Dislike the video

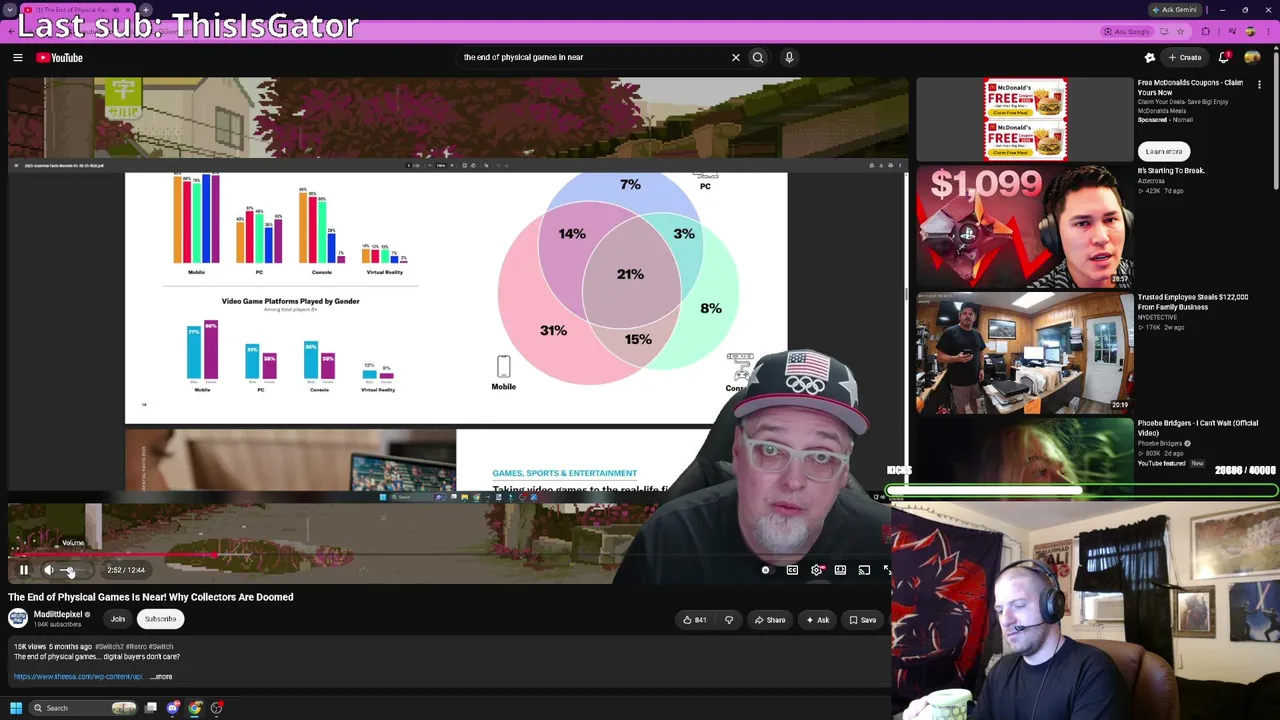click(x=729, y=620)
